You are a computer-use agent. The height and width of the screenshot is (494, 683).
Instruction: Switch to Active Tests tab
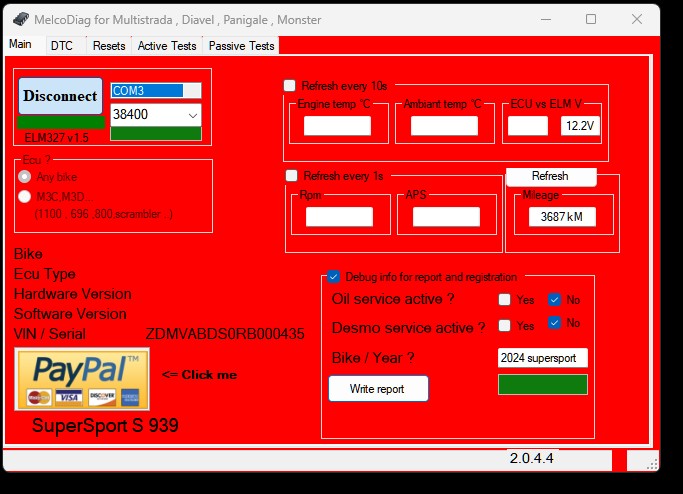(167, 46)
